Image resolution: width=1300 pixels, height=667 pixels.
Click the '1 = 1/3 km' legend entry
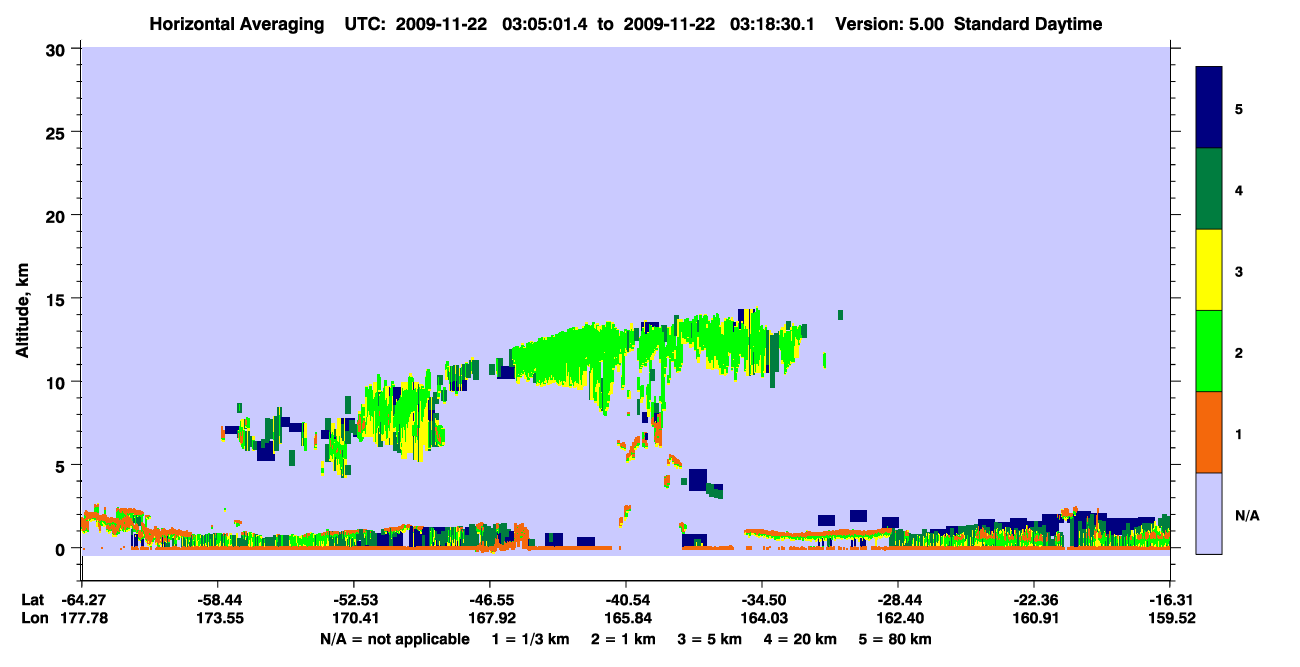point(532,639)
